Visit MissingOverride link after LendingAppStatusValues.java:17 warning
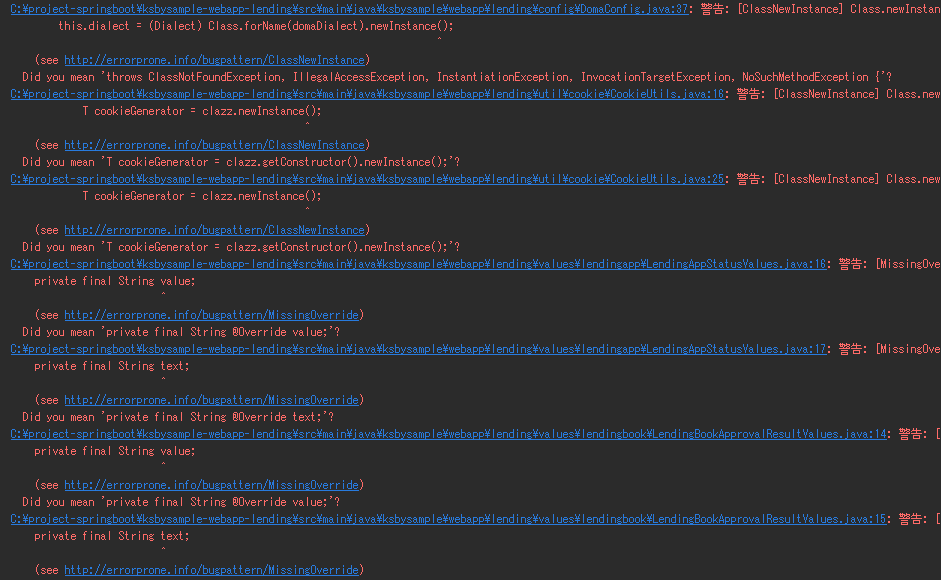 point(211,400)
